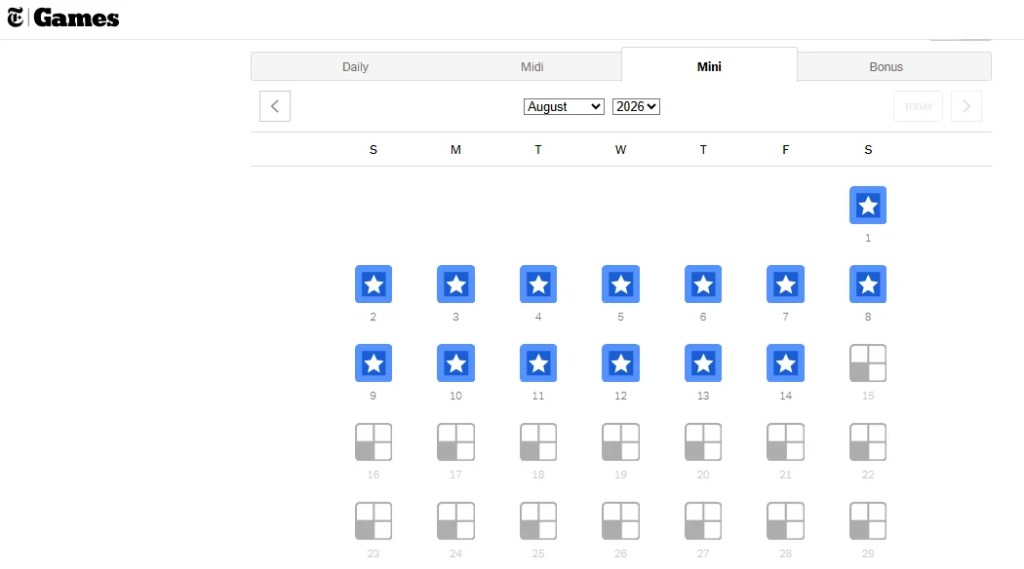Image resolution: width=1024 pixels, height=569 pixels.
Task: Select the unsolved grid for August 26
Action: pos(620,521)
